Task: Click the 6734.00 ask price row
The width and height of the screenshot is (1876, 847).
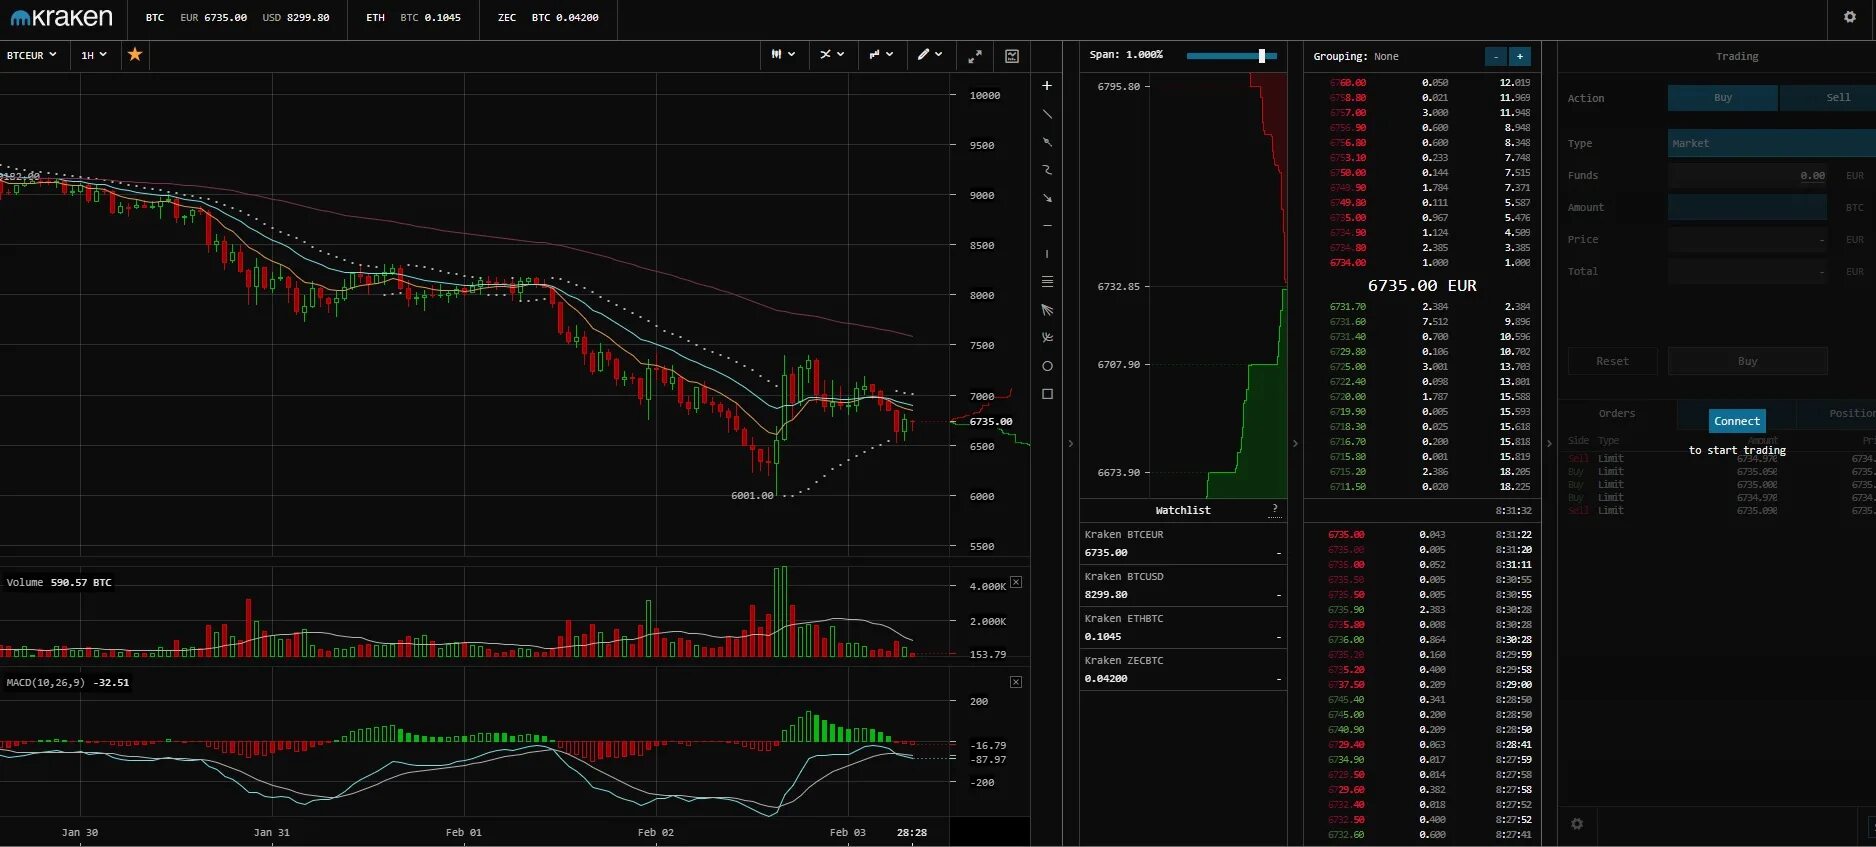Action: click(x=1422, y=263)
